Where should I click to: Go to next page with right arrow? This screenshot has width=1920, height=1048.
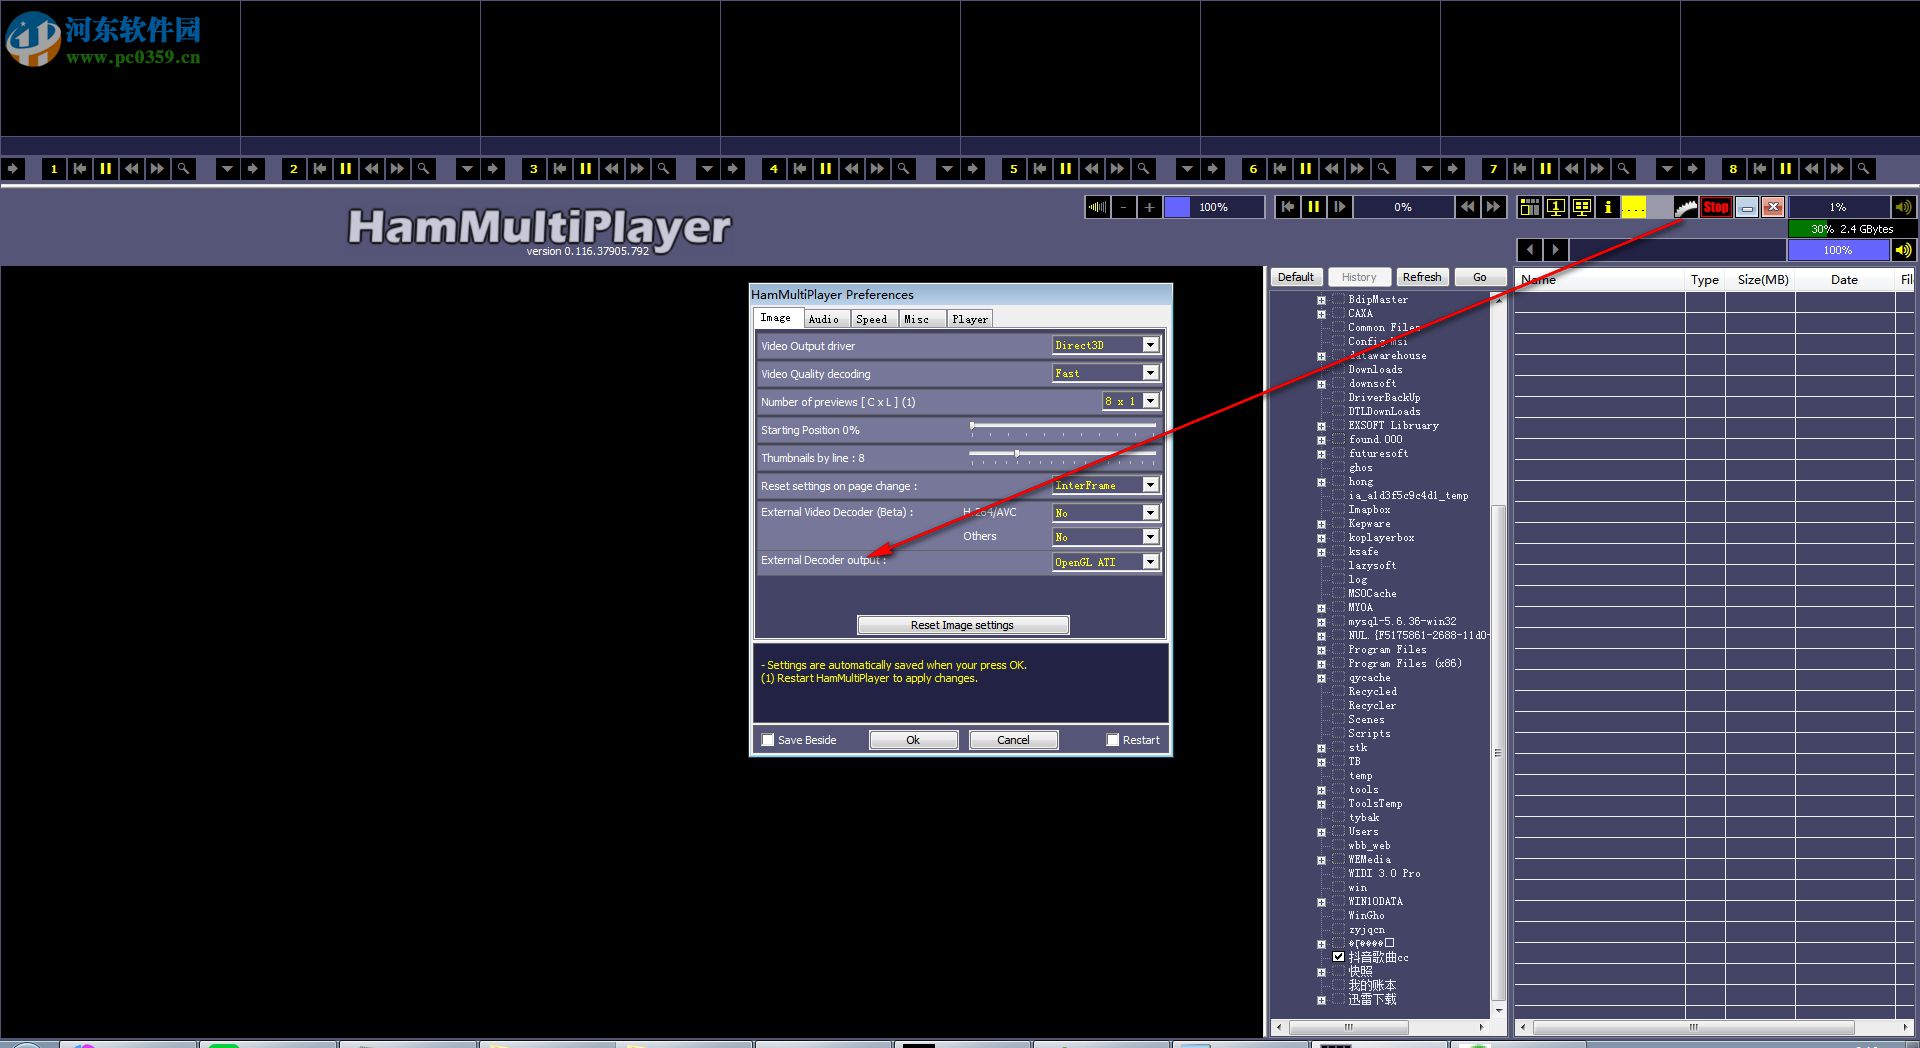pyautogui.click(x=1556, y=250)
